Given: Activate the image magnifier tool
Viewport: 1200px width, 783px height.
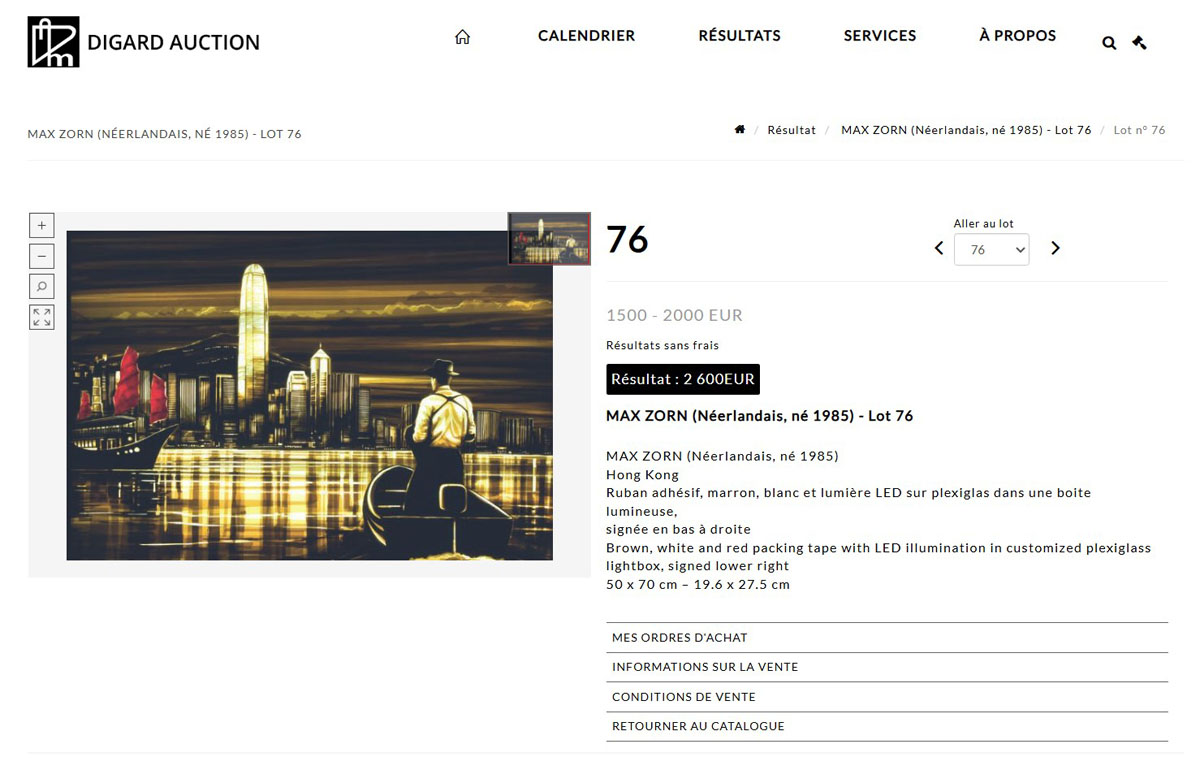Looking at the screenshot, I should click(41, 287).
